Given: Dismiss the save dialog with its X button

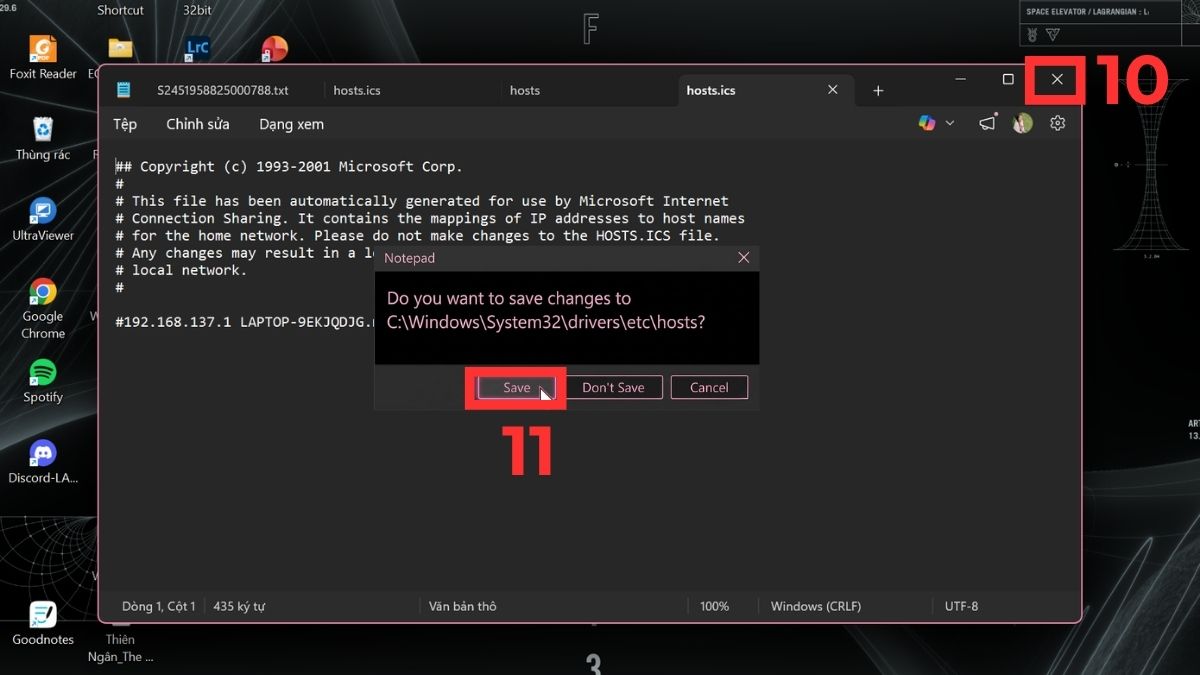Looking at the screenshot, I should tap(743, 258).
